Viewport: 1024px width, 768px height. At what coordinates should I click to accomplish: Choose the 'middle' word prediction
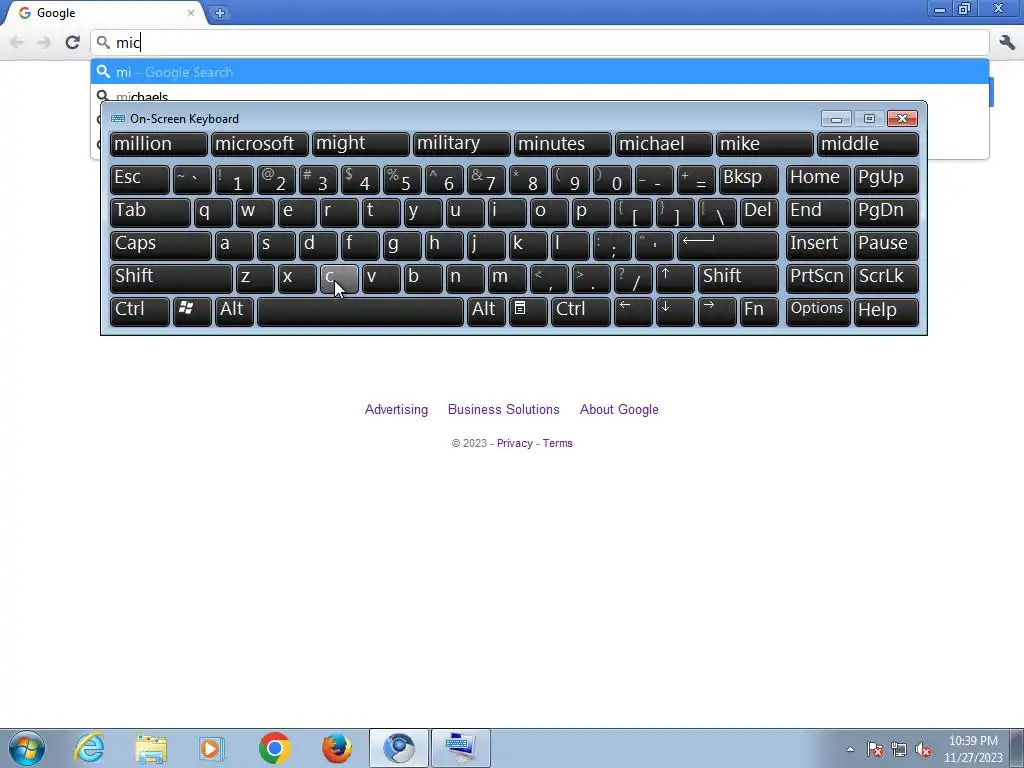[867, 144]
